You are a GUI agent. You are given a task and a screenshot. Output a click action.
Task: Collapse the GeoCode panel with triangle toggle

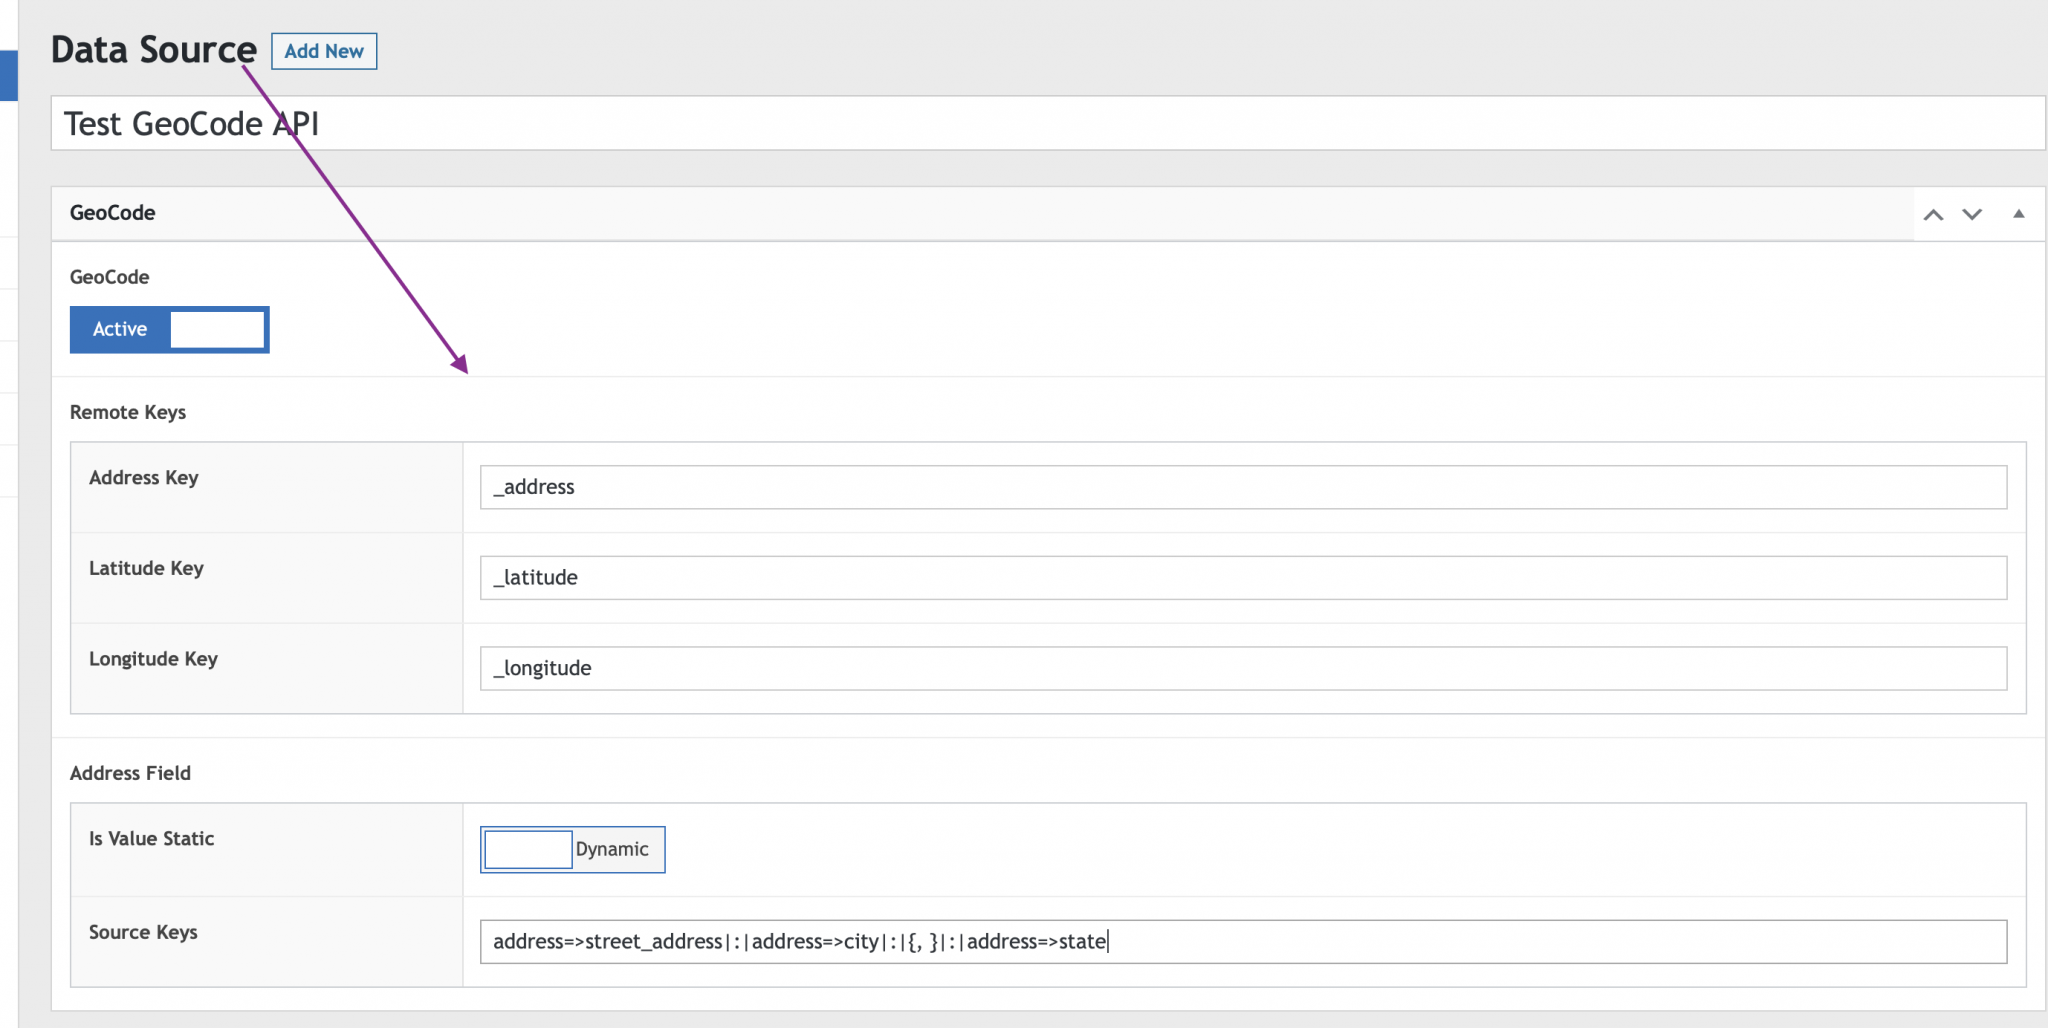(x=2019, y=213)
